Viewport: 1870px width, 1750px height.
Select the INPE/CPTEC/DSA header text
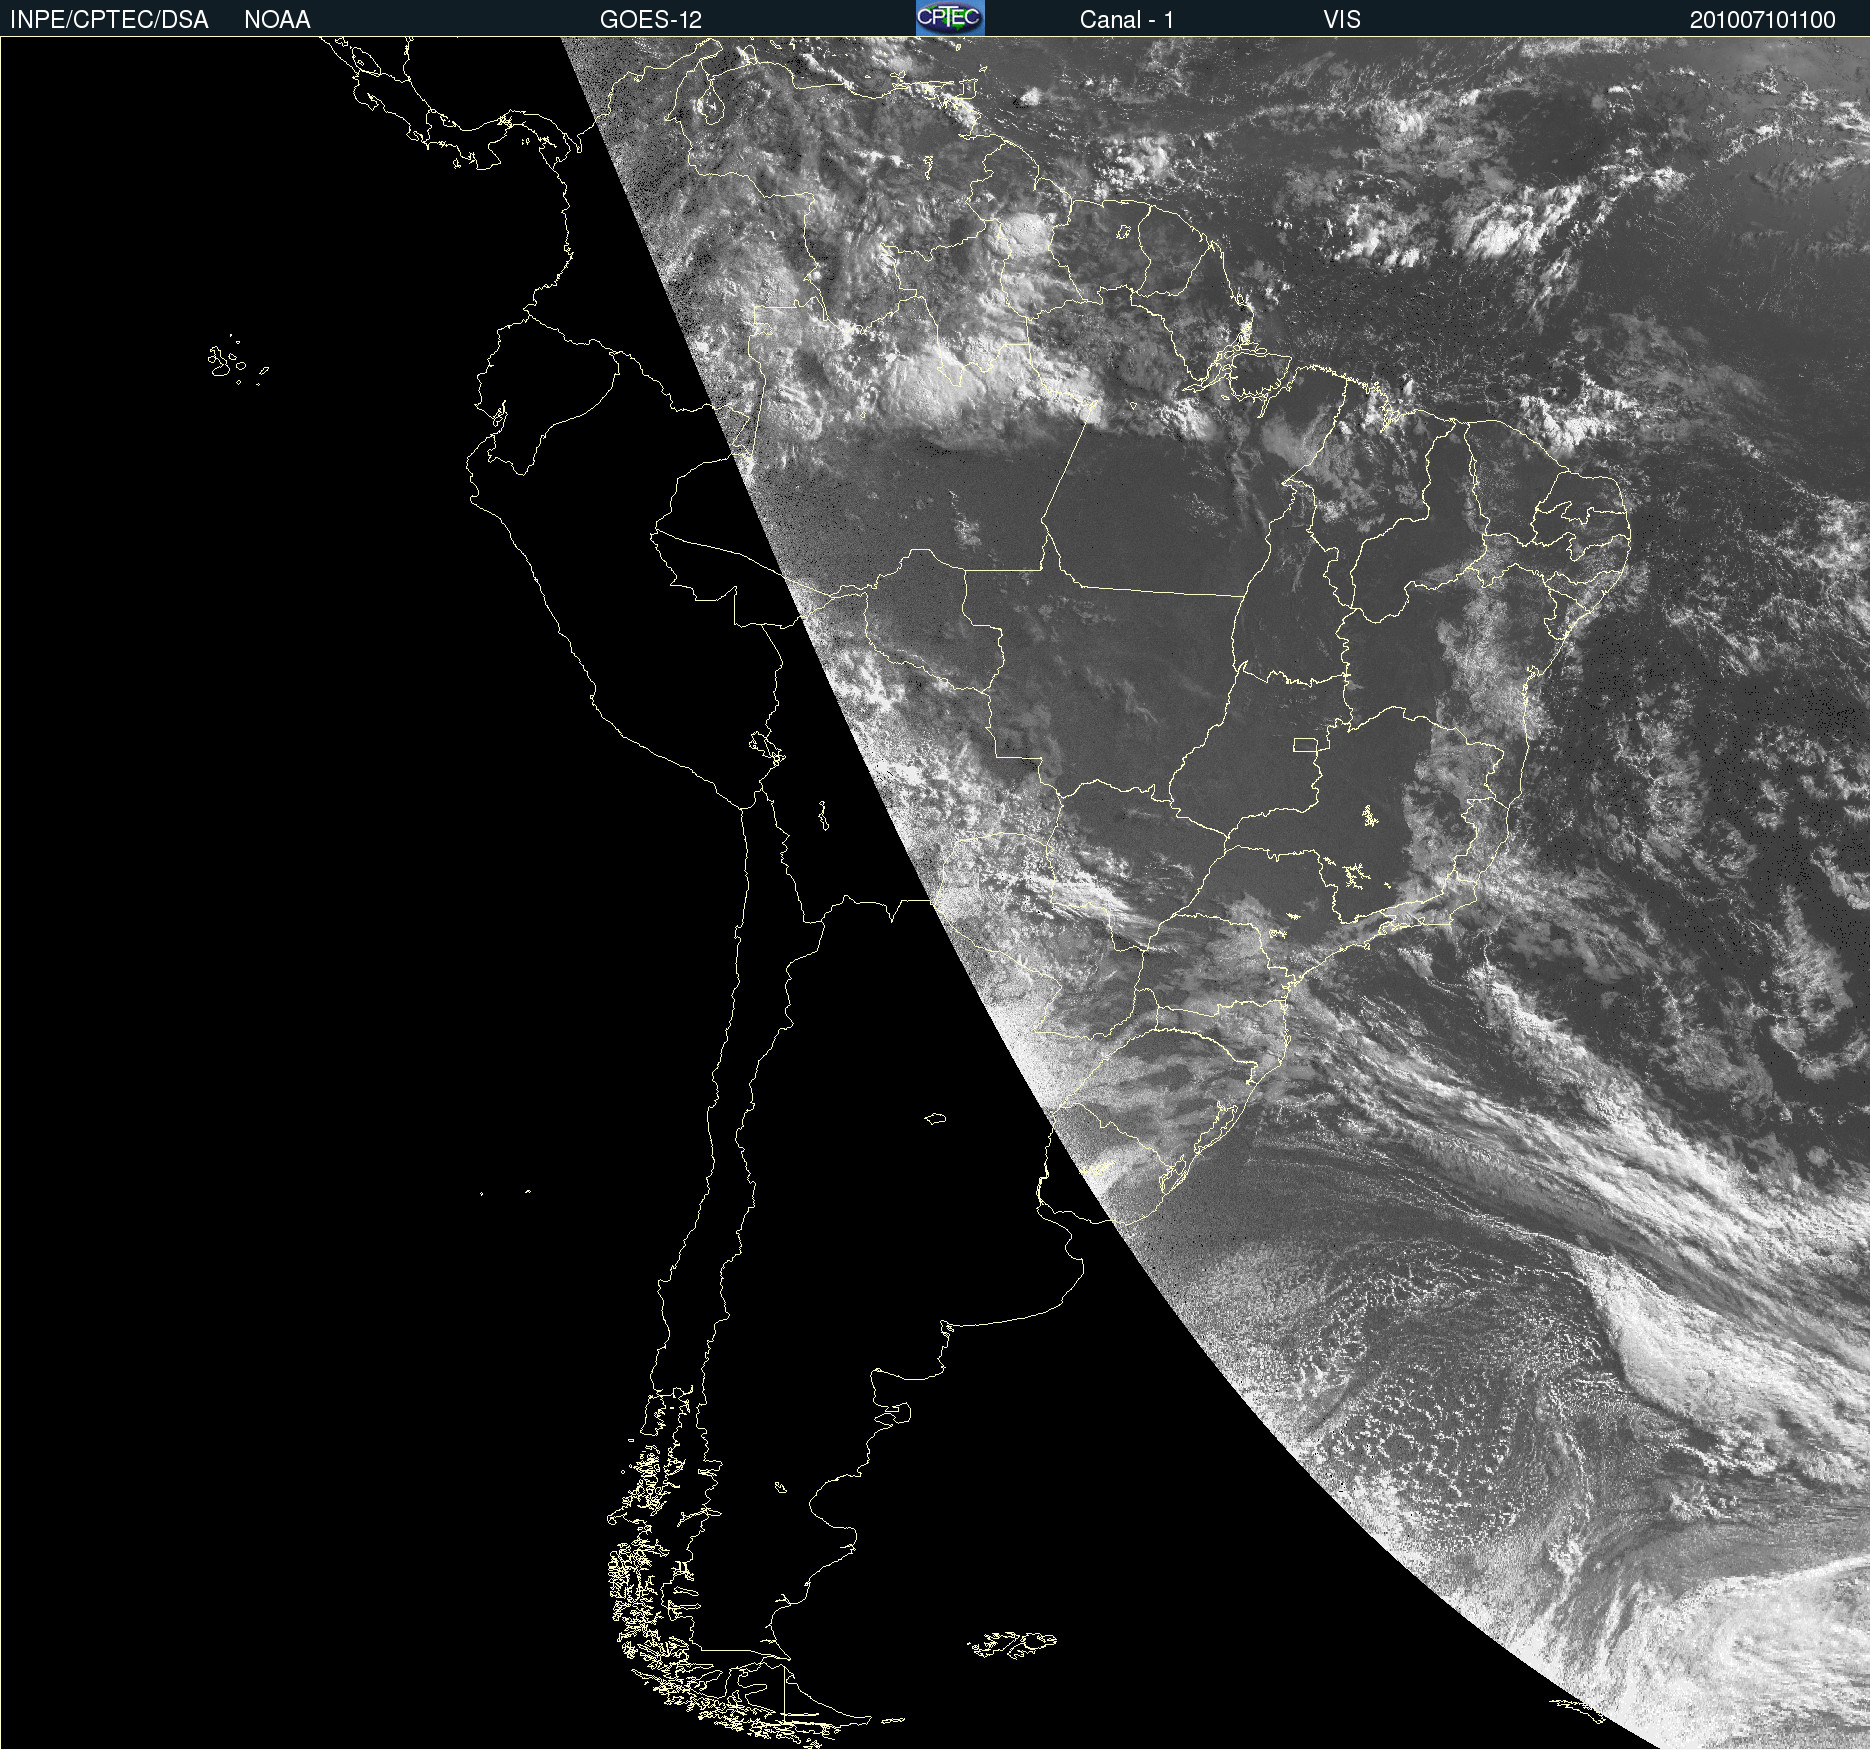(109, 20)
